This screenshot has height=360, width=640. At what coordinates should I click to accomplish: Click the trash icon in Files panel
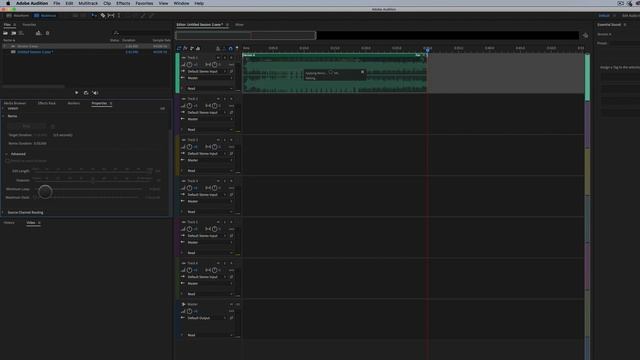coord(47,33)
